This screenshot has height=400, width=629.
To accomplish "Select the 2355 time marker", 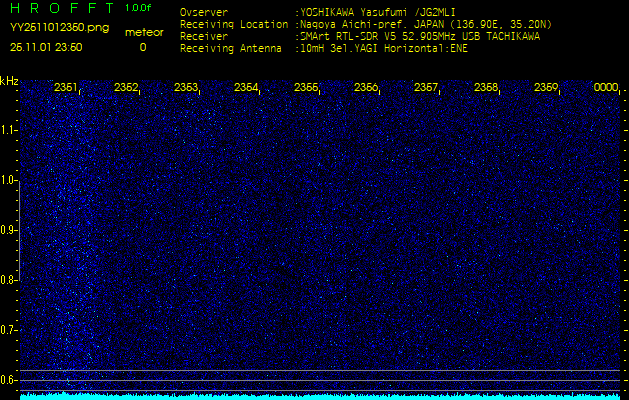I will pyautogui.click(x=306, y=88).
